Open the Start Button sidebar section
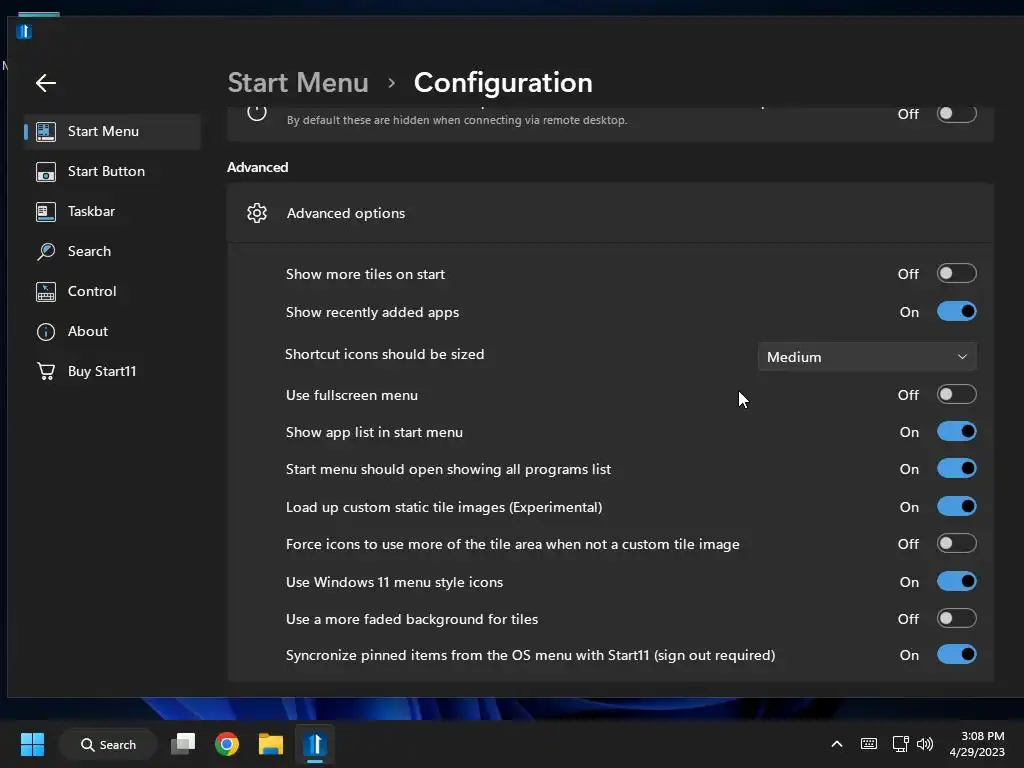This screenshot has height=768, width=1024. pos(112,171)
